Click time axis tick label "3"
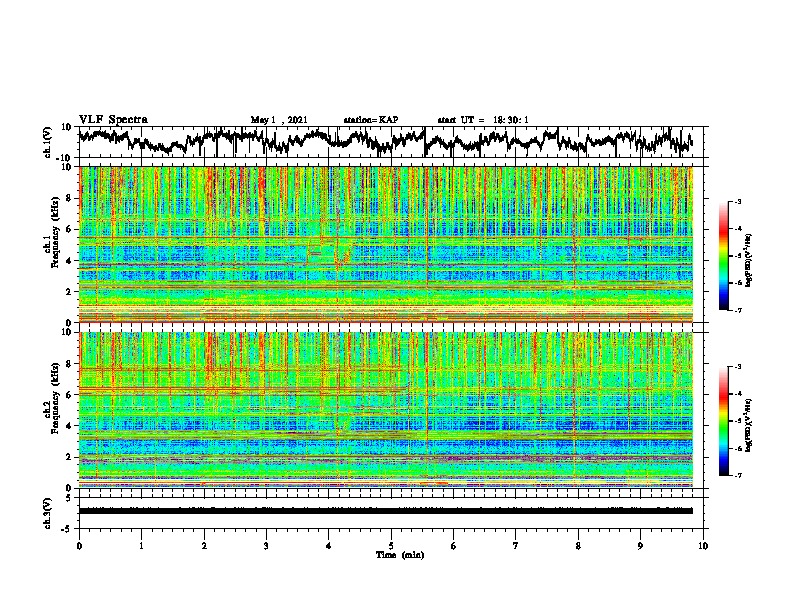The height and width of the screenshot is (612, 792). (266, 545)
